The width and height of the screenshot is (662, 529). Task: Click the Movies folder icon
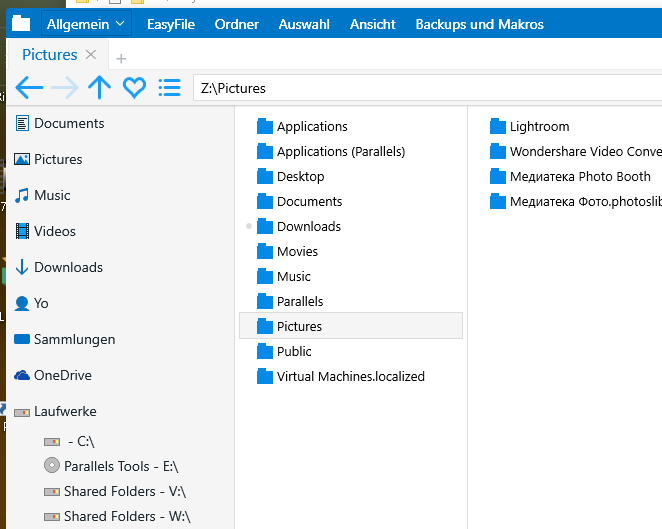click(265, 251)
